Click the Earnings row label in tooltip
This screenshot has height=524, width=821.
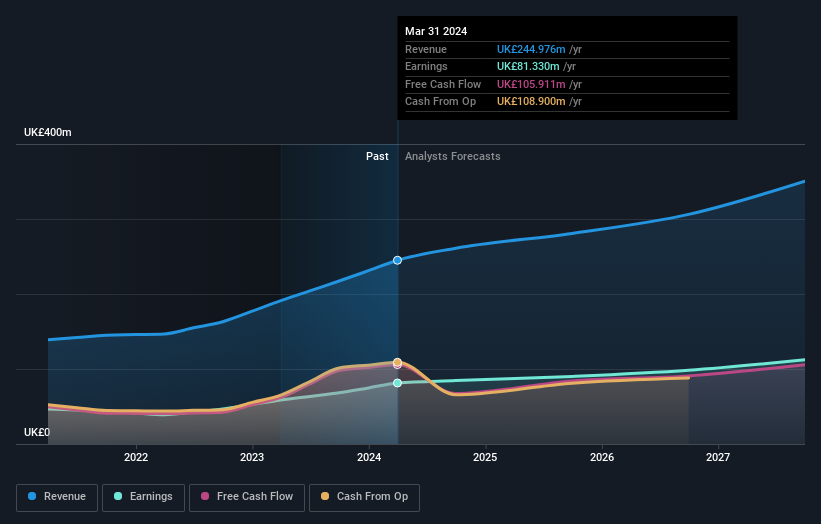tap(426, 66)
